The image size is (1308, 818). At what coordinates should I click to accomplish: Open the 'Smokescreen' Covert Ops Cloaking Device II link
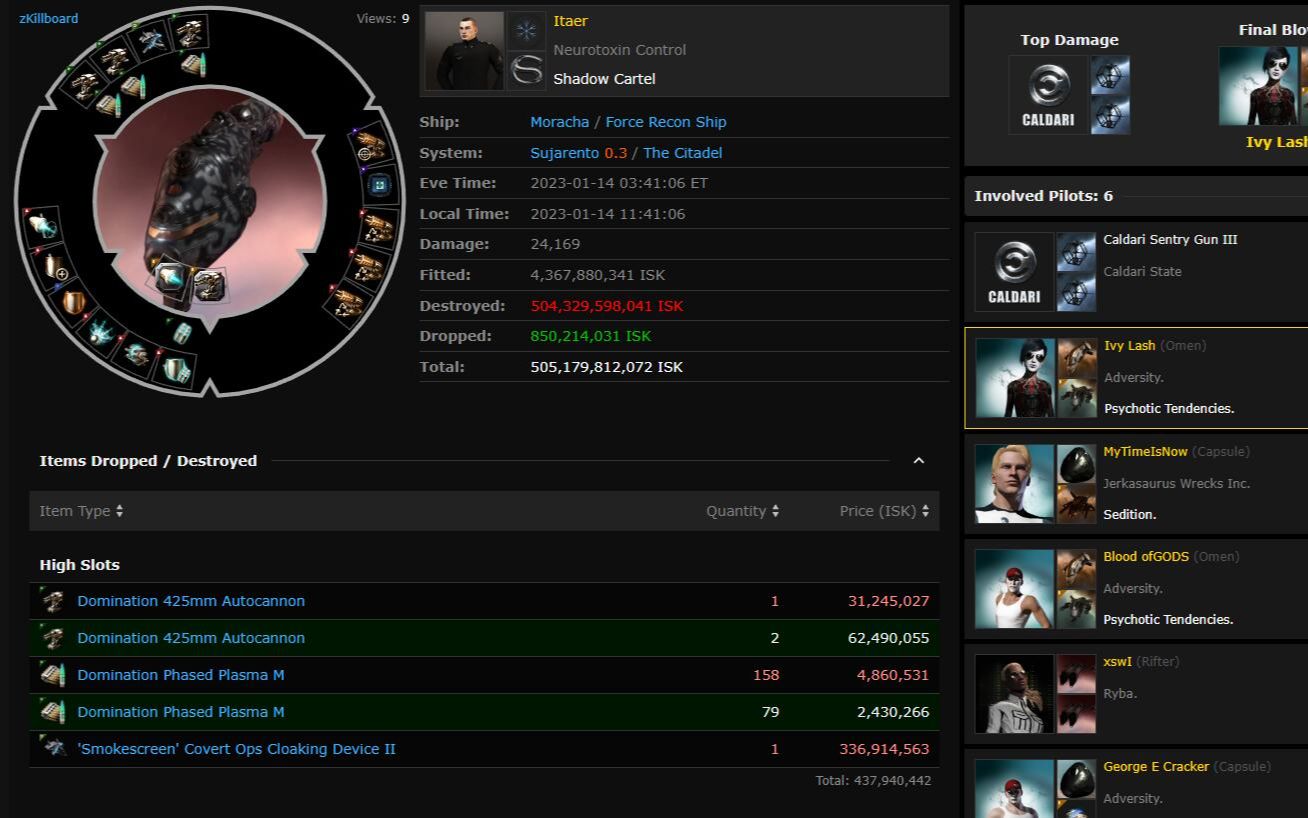[237, 749]
